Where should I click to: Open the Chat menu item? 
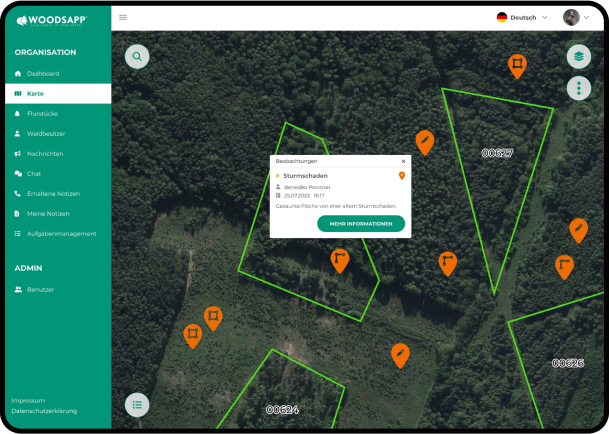34,174
